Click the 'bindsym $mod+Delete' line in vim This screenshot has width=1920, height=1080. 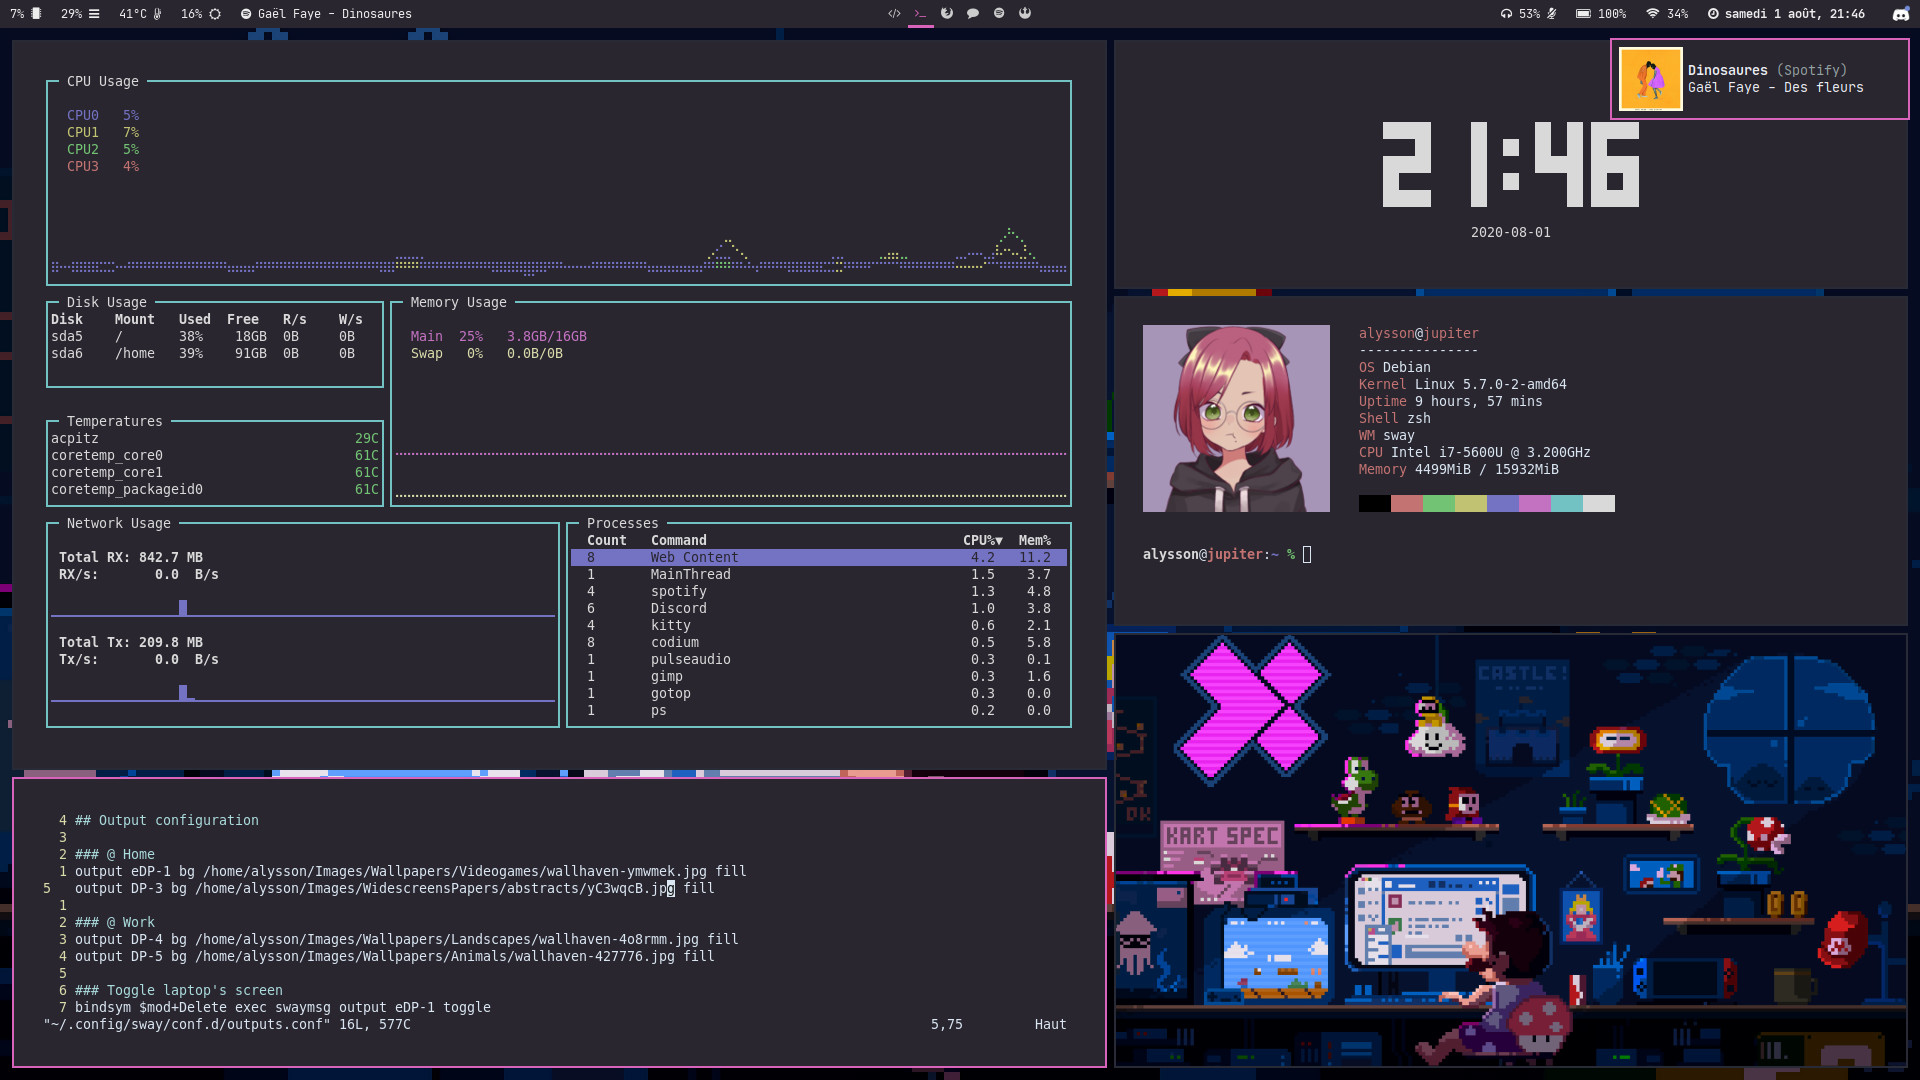tap(283, 1008)
